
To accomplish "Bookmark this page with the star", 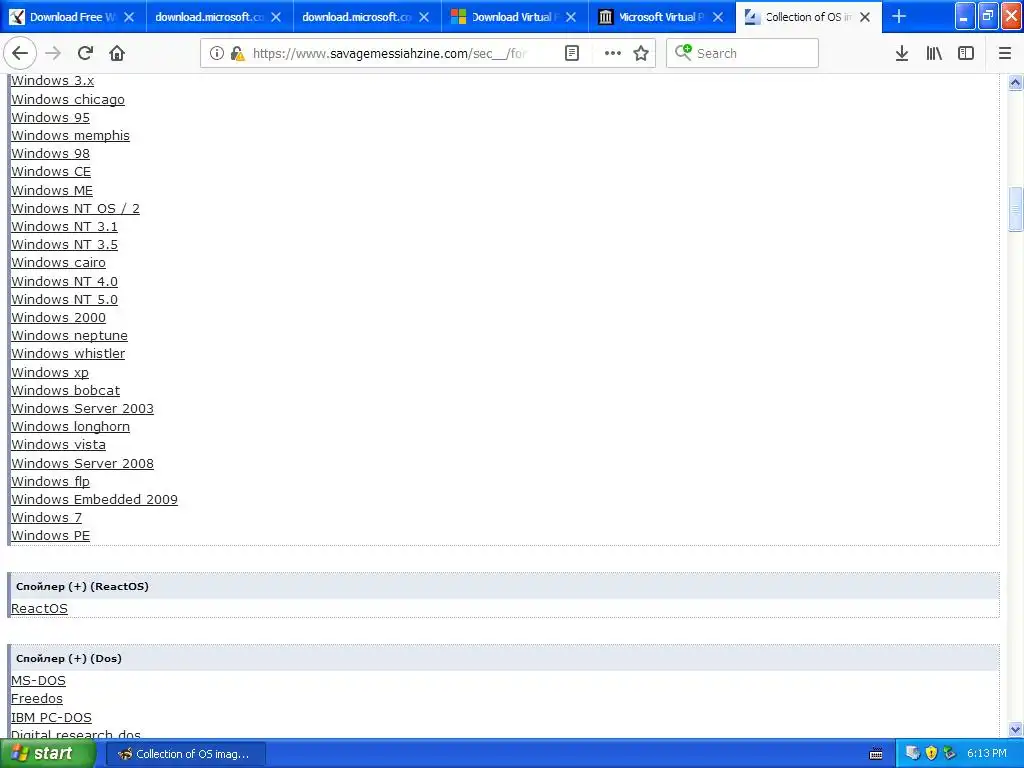I will [641, 53].
